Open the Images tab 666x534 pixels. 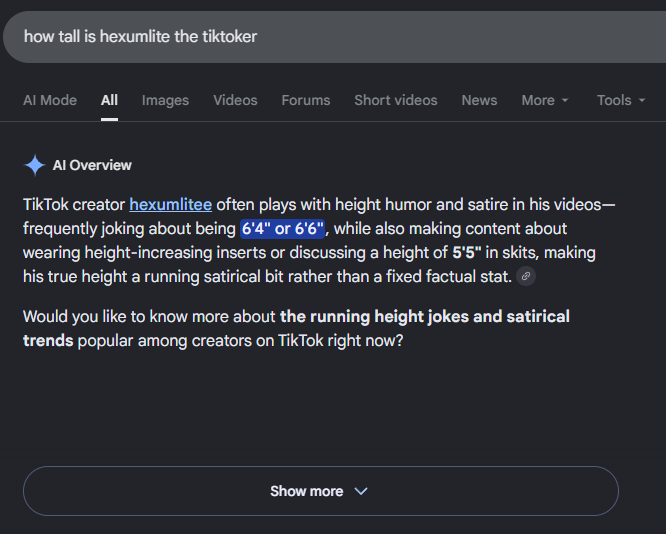[x=165, y=100]
